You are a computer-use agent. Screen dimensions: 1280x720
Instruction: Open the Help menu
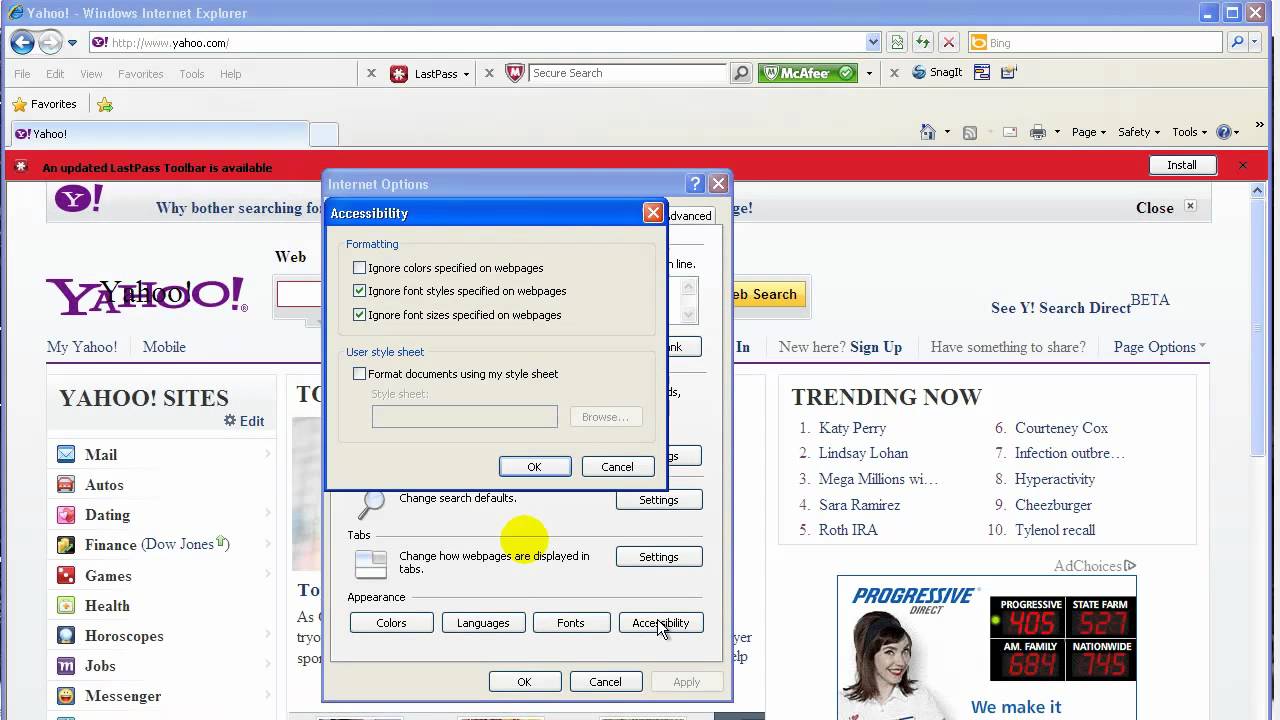[231, 74]
